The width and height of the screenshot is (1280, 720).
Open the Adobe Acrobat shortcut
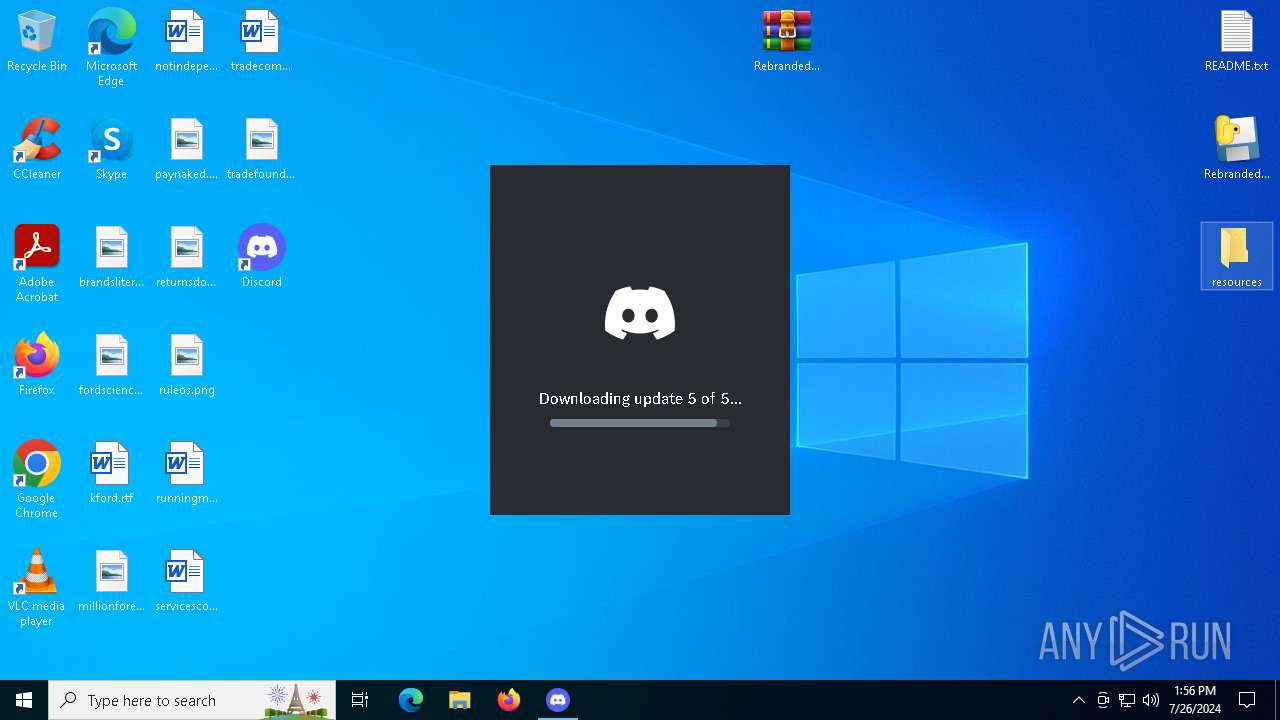coord(37,264)
